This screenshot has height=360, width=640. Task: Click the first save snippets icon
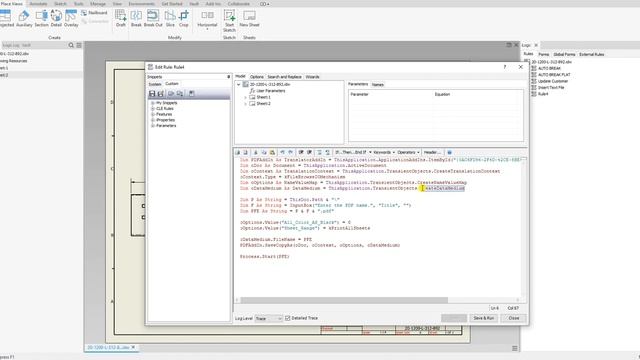pos(152,94)
